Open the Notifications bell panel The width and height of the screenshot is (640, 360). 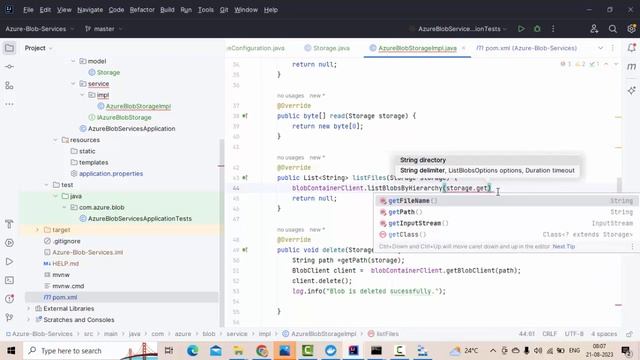[631, 48]
